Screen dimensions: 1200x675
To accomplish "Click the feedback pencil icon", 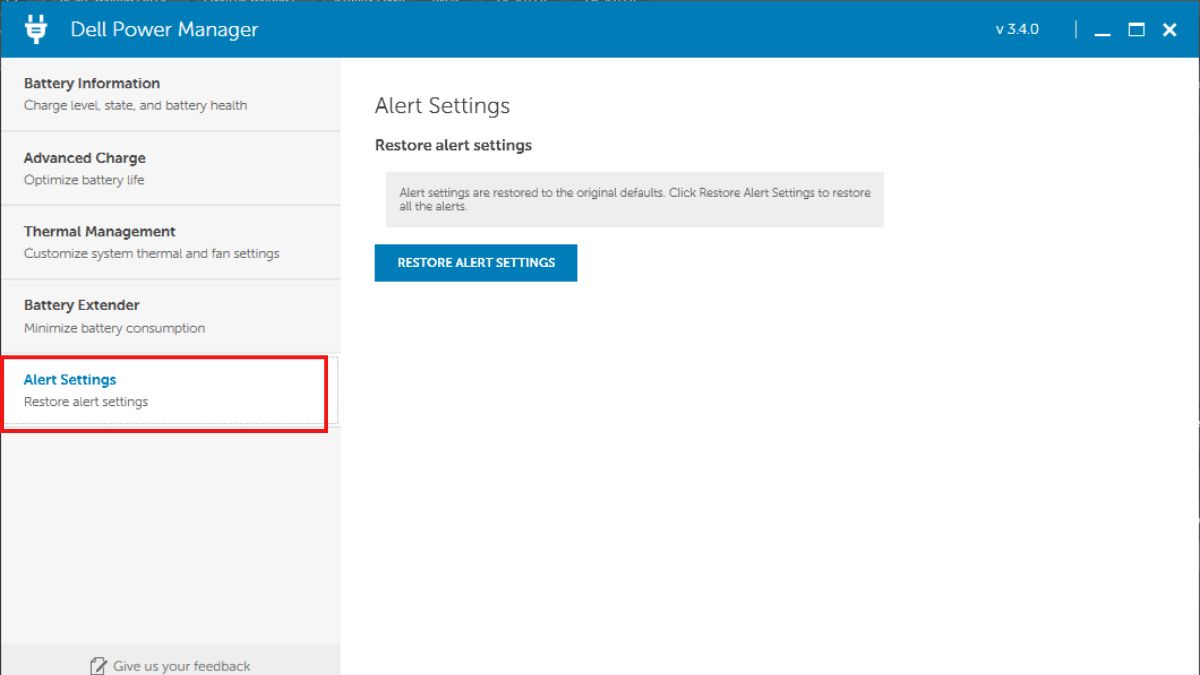I will [98, 664].
